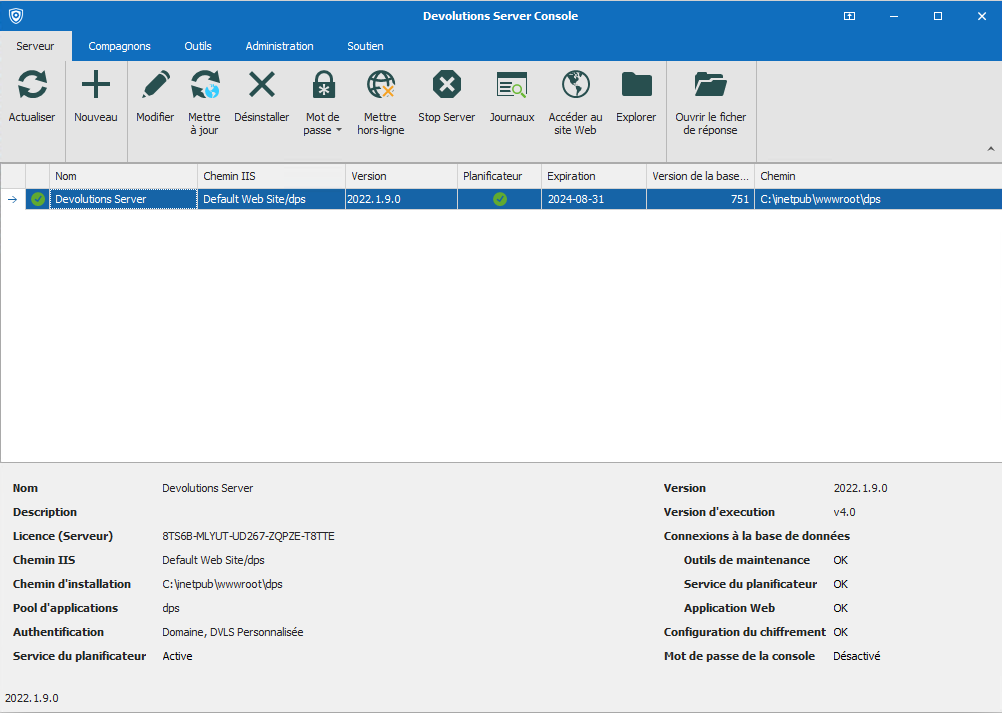1002x713 pixels.
Task: Click Ouvrir le fichier de réponse
Action: click(x=711, y=86)
